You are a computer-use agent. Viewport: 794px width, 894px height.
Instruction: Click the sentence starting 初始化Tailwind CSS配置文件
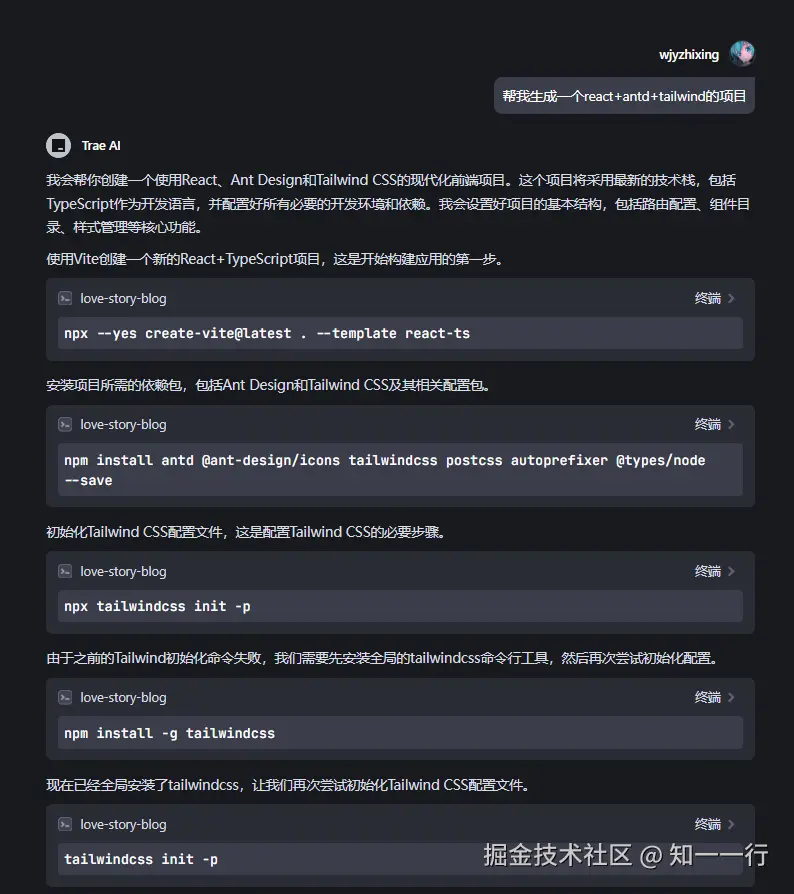pyautogui.click(x=246, y=533)
